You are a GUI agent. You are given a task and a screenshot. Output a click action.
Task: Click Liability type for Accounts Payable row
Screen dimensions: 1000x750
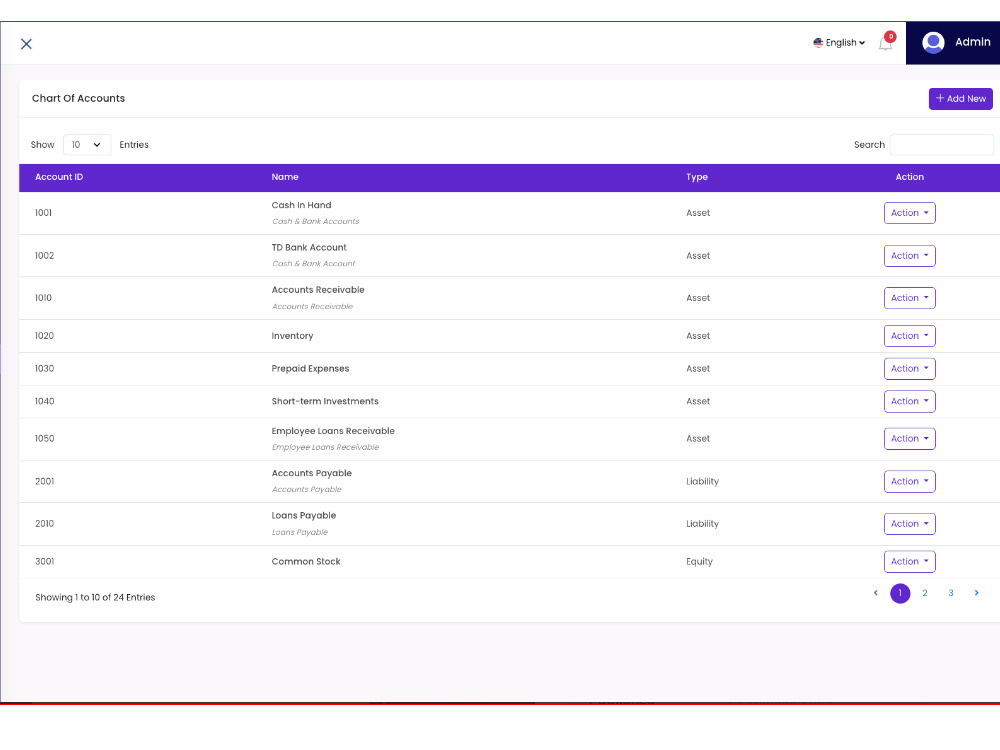(x=702, y=482)
